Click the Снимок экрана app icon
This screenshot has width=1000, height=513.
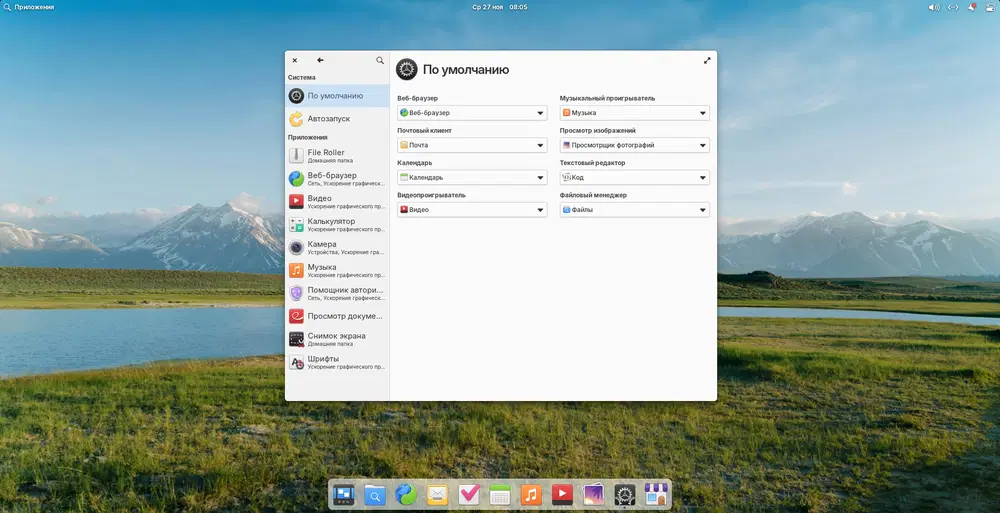tap(296, 339)
